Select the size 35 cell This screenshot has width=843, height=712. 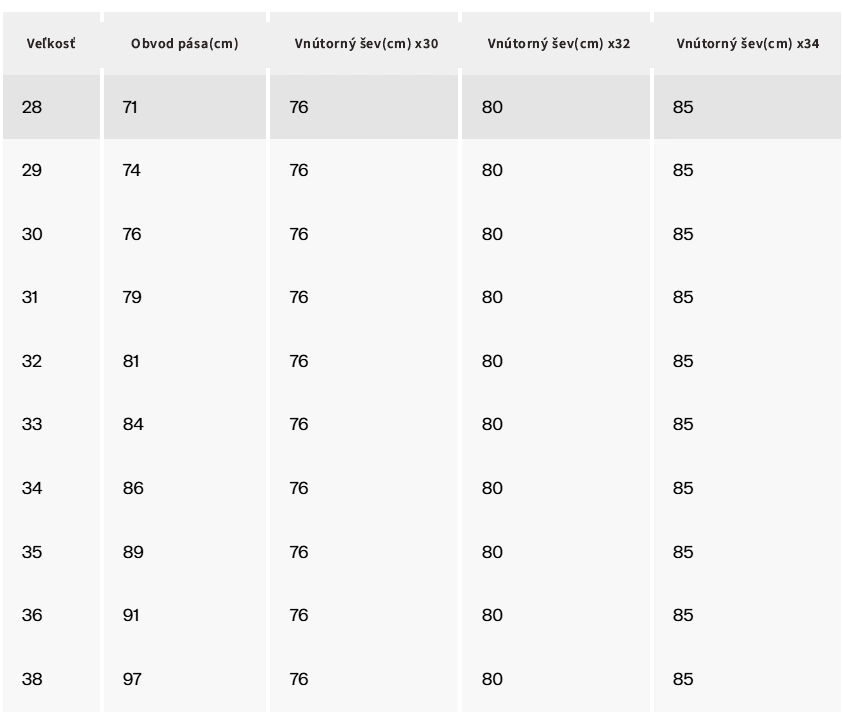click(32, 552)
